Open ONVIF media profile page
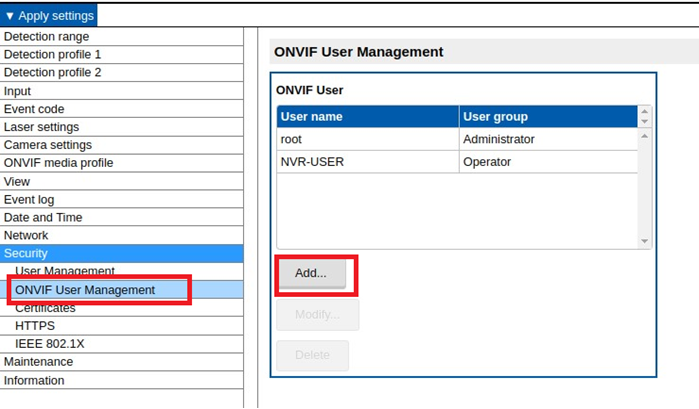 58,163
